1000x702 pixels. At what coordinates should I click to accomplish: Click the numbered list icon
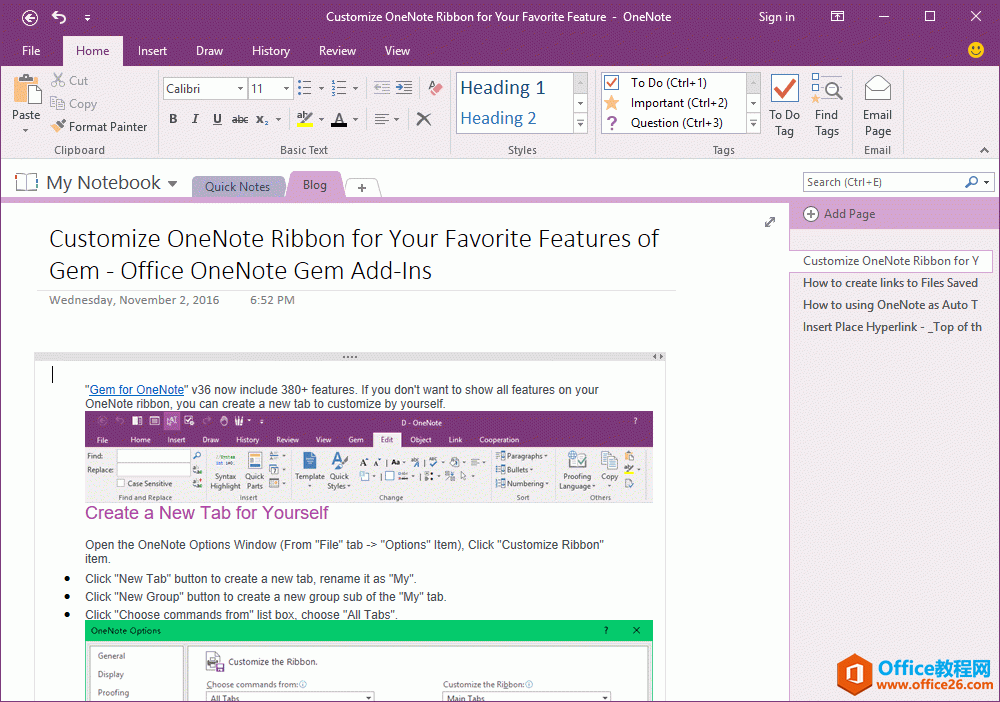click(x=339, y=88)
